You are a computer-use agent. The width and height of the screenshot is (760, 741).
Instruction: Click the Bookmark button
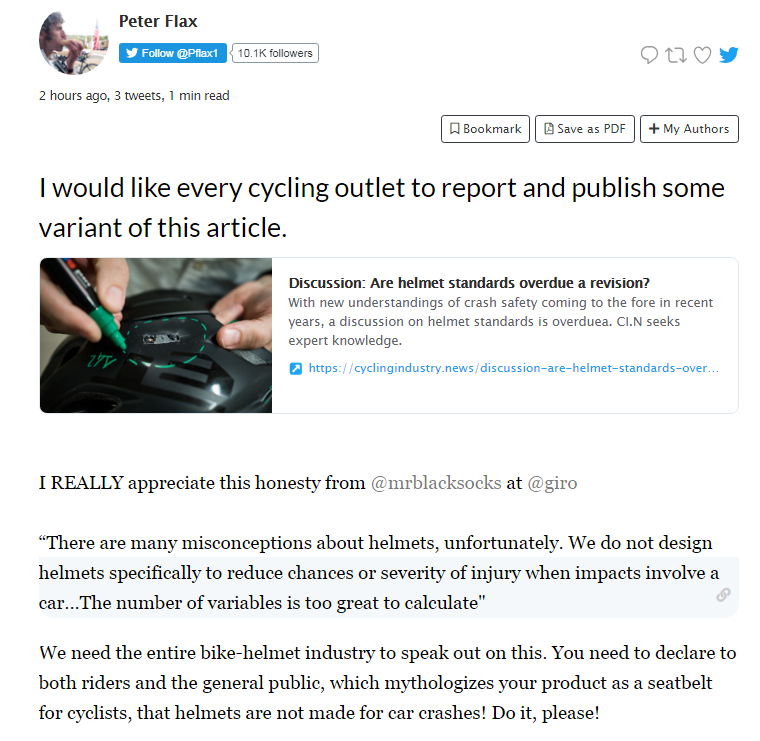coord(485,129)
